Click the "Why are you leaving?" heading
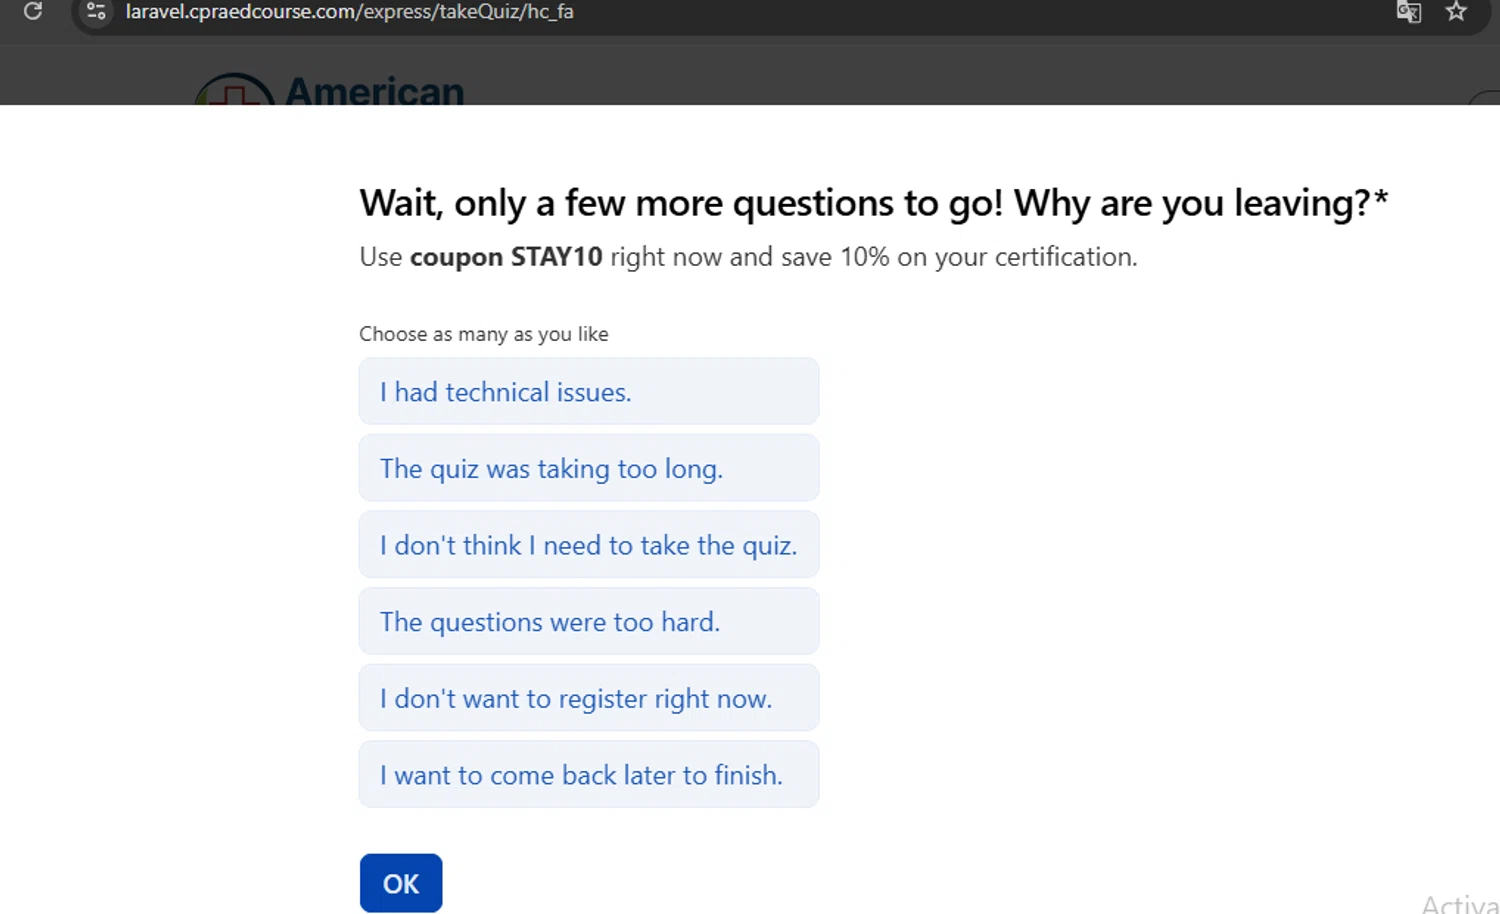The width and height of the screenshot is (1500, 914). pos(1190,203)
